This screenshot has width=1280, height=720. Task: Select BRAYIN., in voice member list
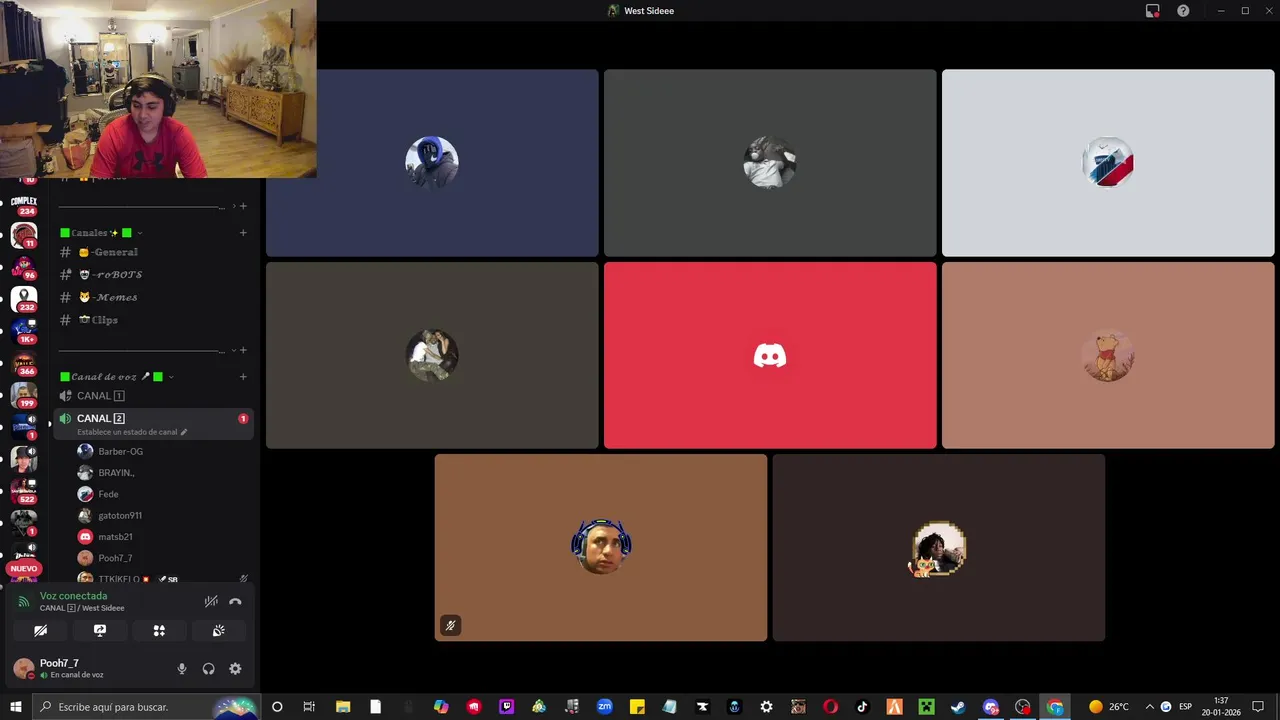[x=163, y=473]
